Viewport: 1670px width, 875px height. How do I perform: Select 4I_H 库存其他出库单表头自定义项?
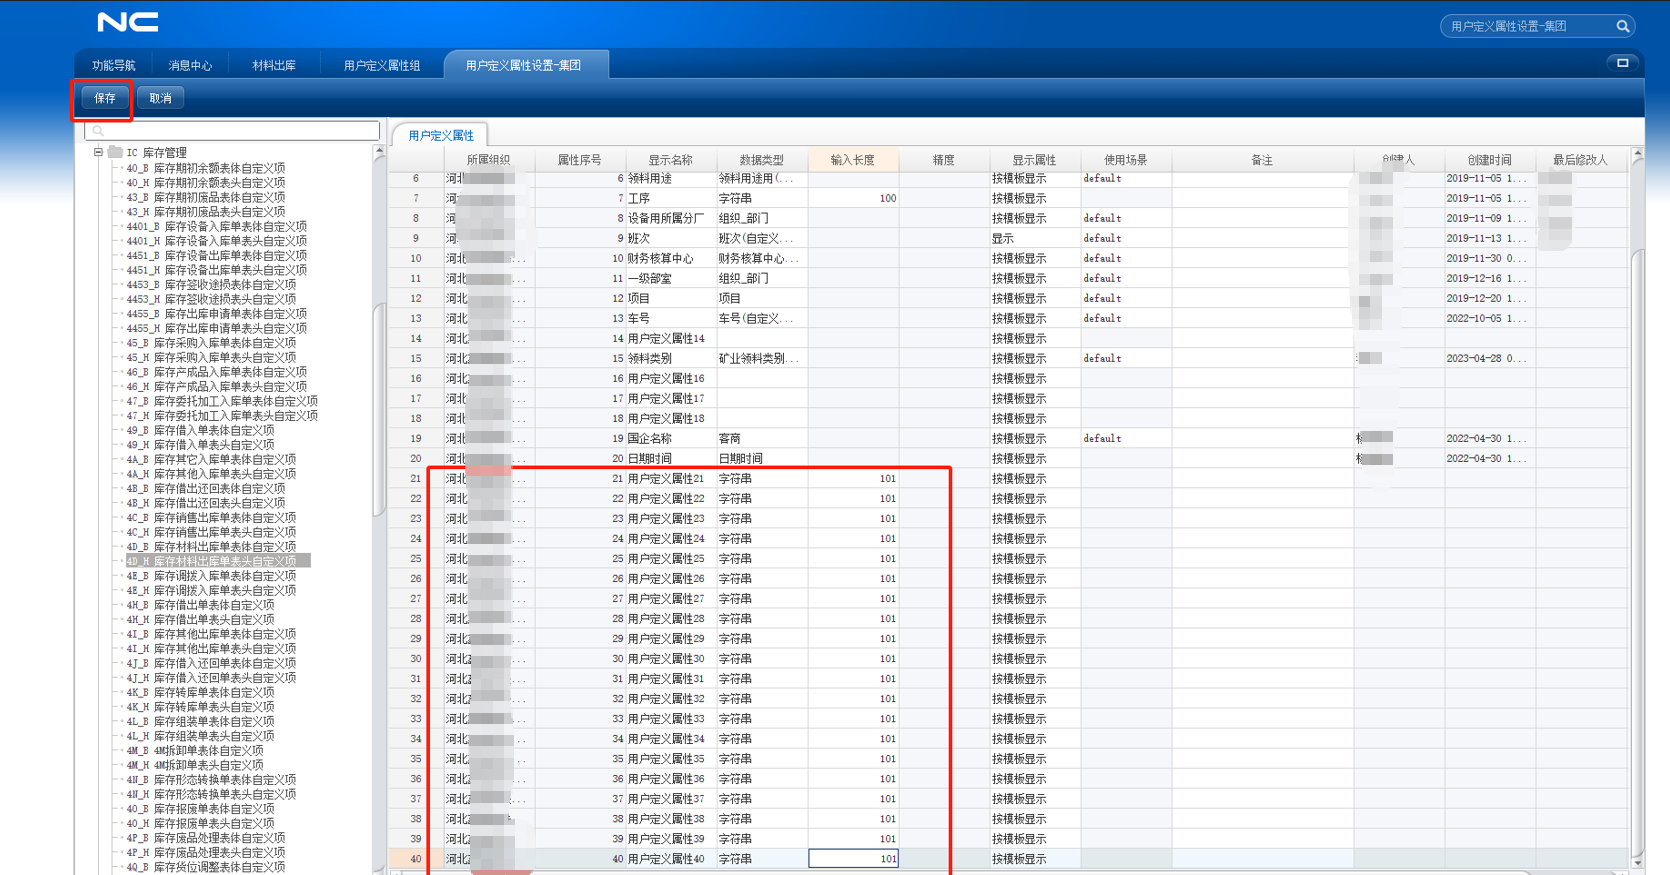211,648
